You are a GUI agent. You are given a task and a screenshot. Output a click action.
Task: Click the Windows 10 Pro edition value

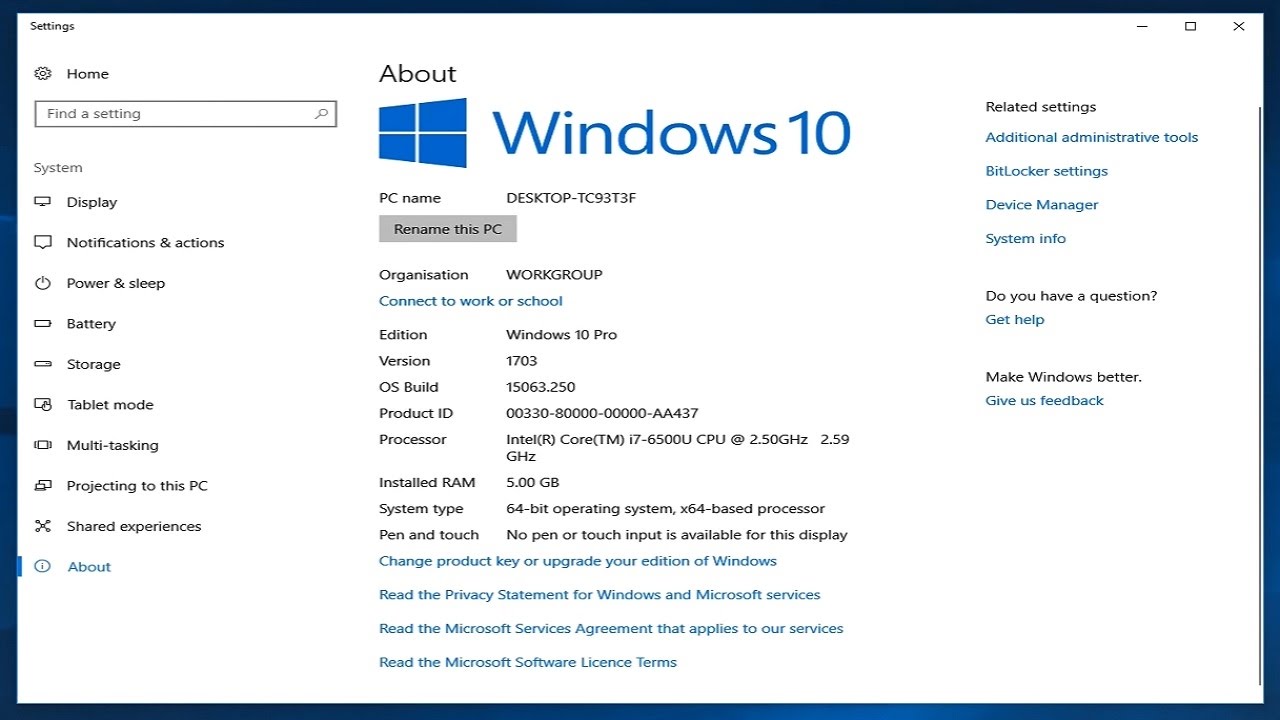tap(562, 335)
